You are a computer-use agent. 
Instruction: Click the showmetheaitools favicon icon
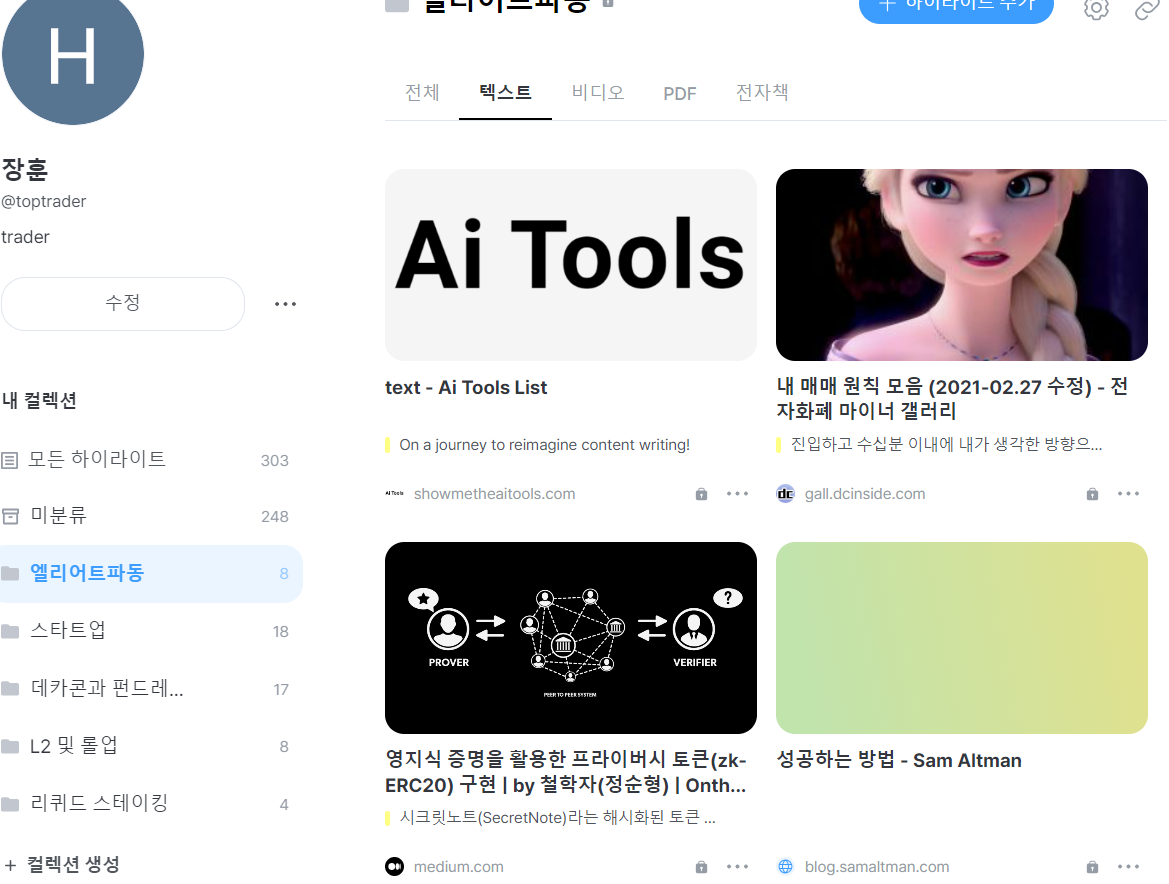point(394,493)
